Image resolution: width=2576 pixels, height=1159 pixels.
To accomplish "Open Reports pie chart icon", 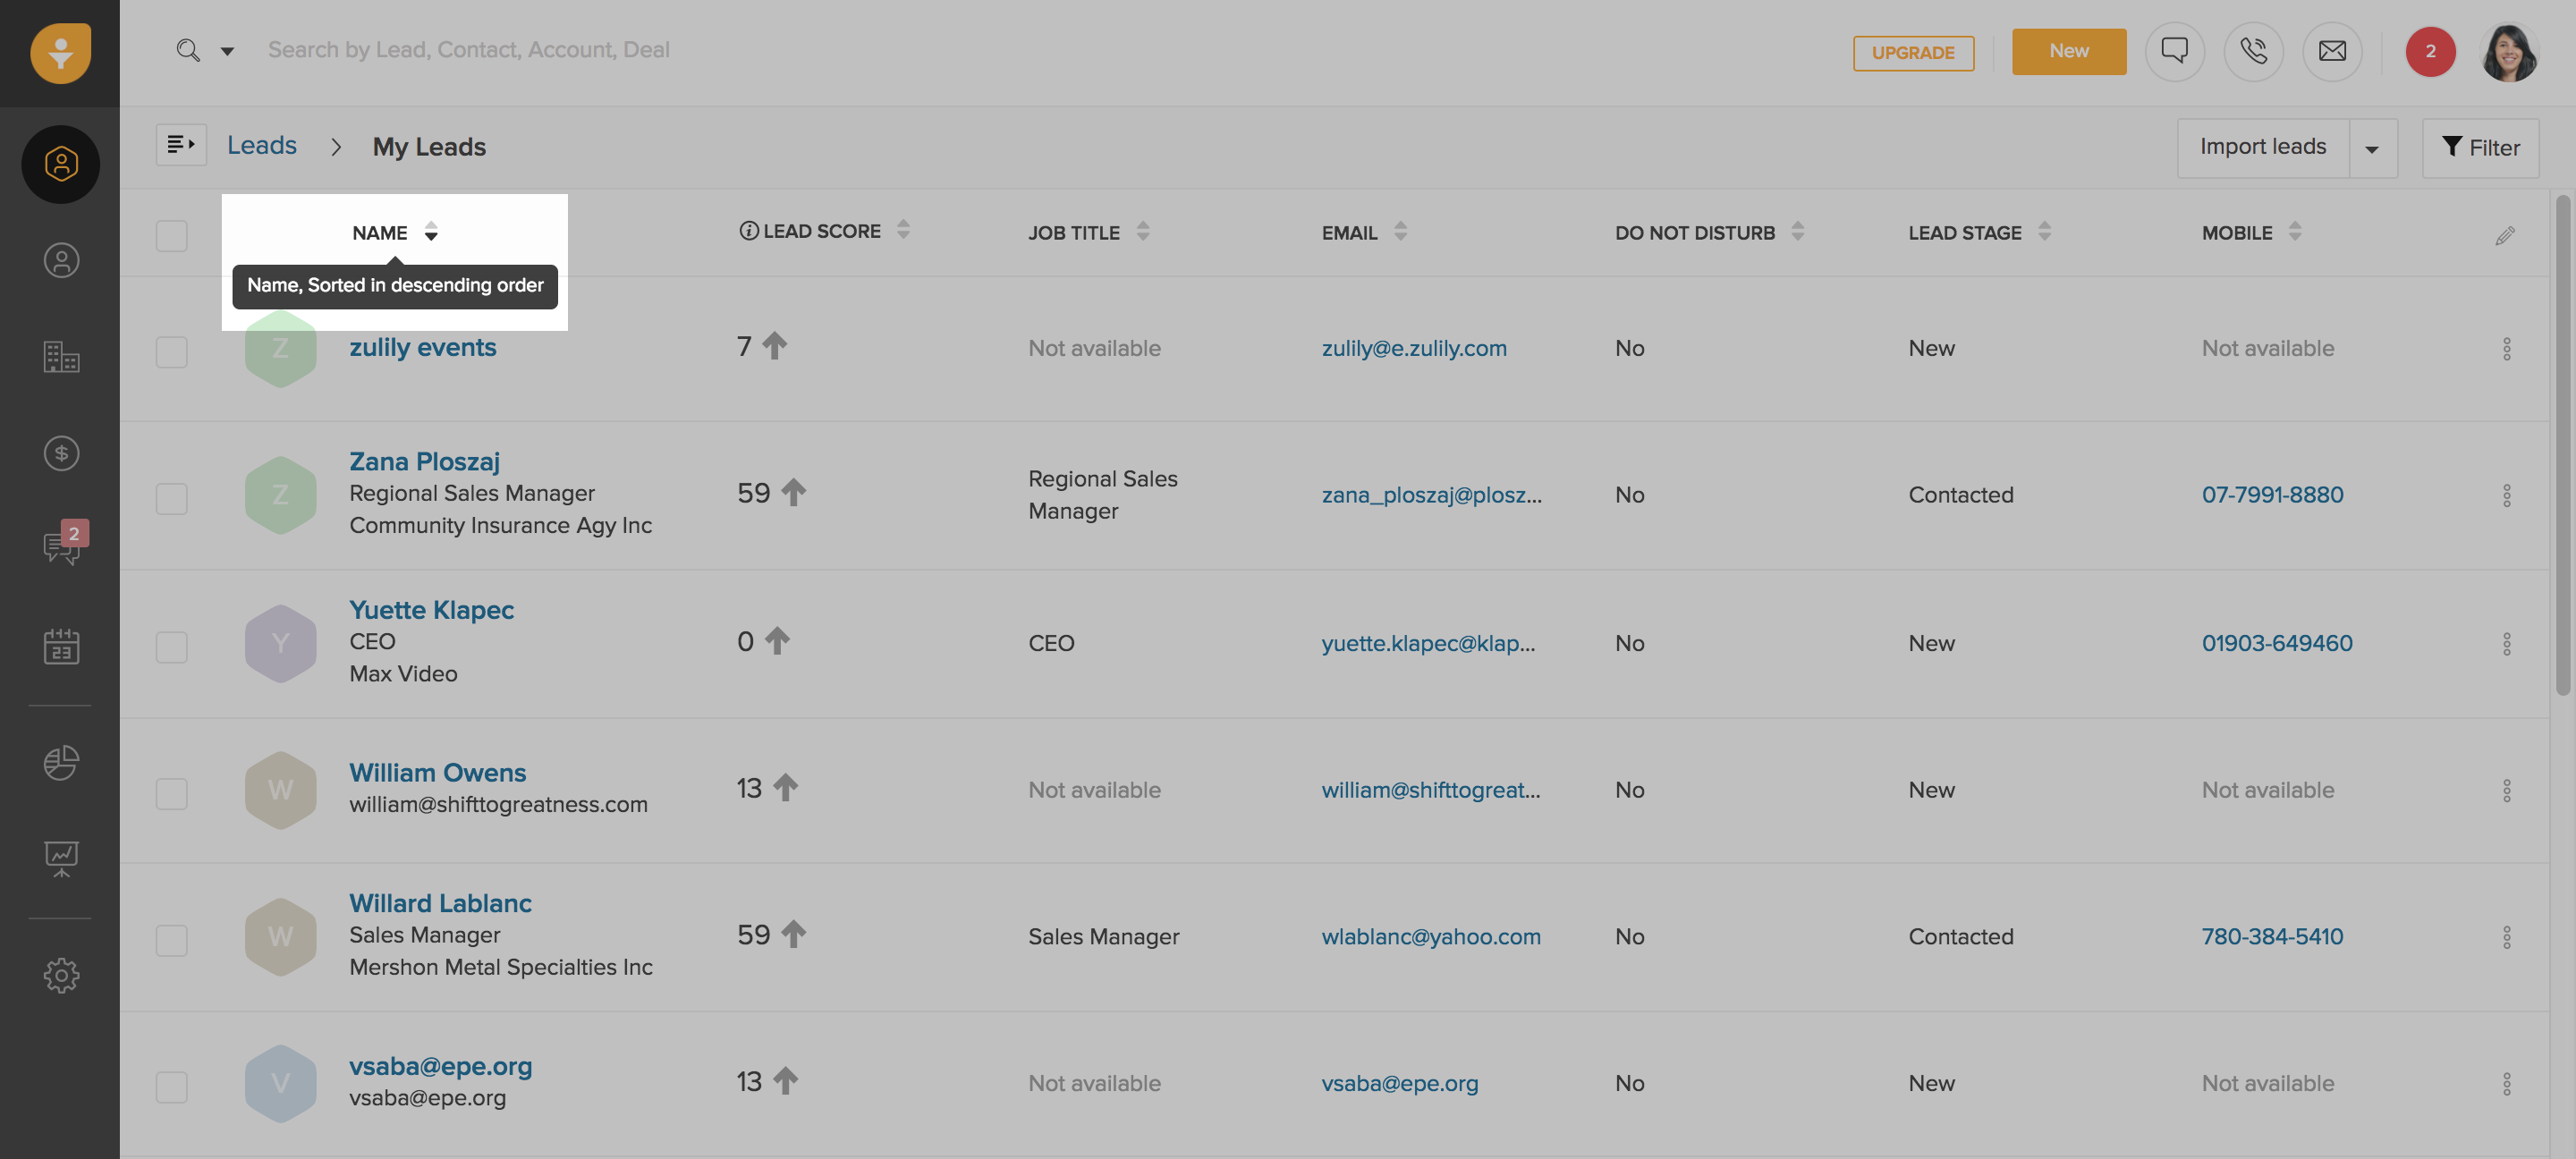I will 61,763.
